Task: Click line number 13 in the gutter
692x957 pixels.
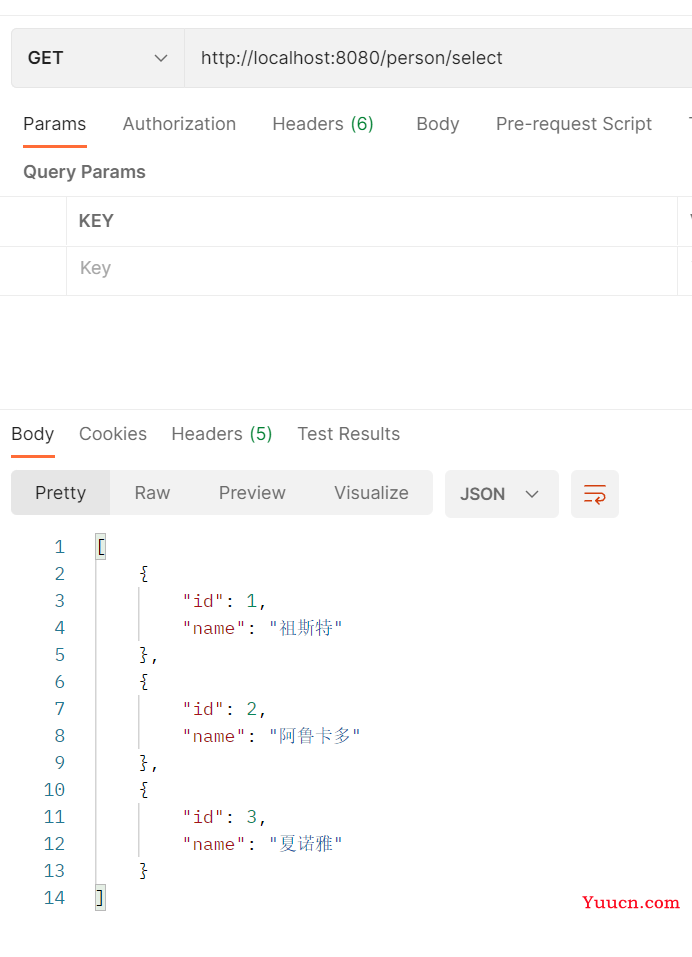Action: click(54, 871)
